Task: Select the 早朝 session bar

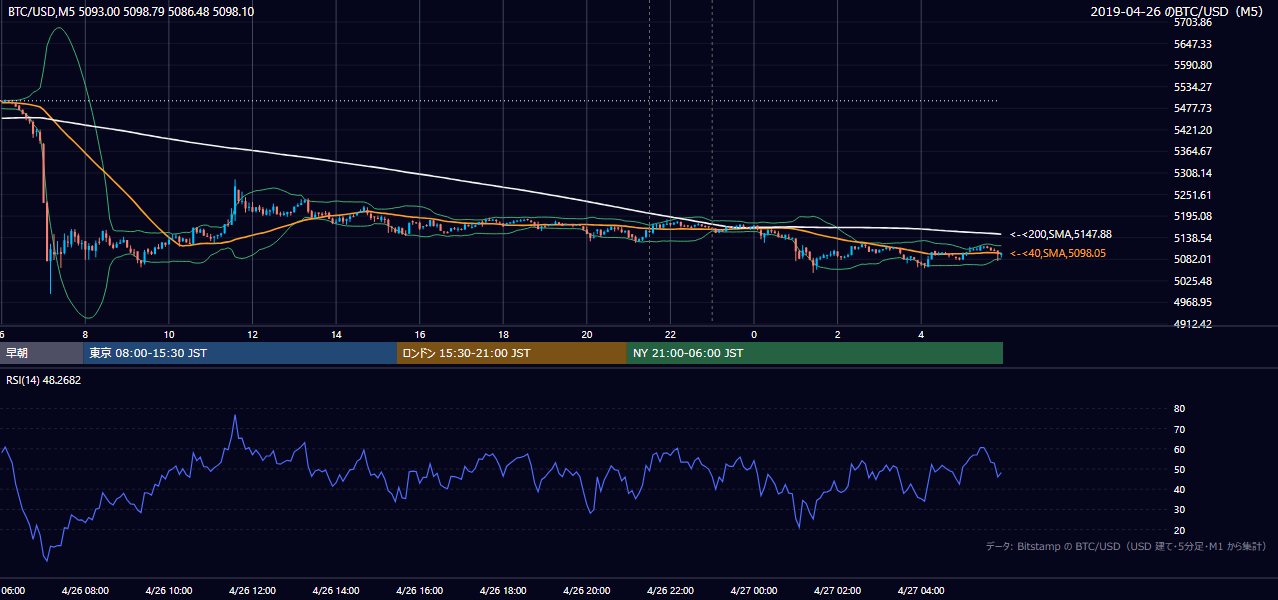Action: click(42, 353)
